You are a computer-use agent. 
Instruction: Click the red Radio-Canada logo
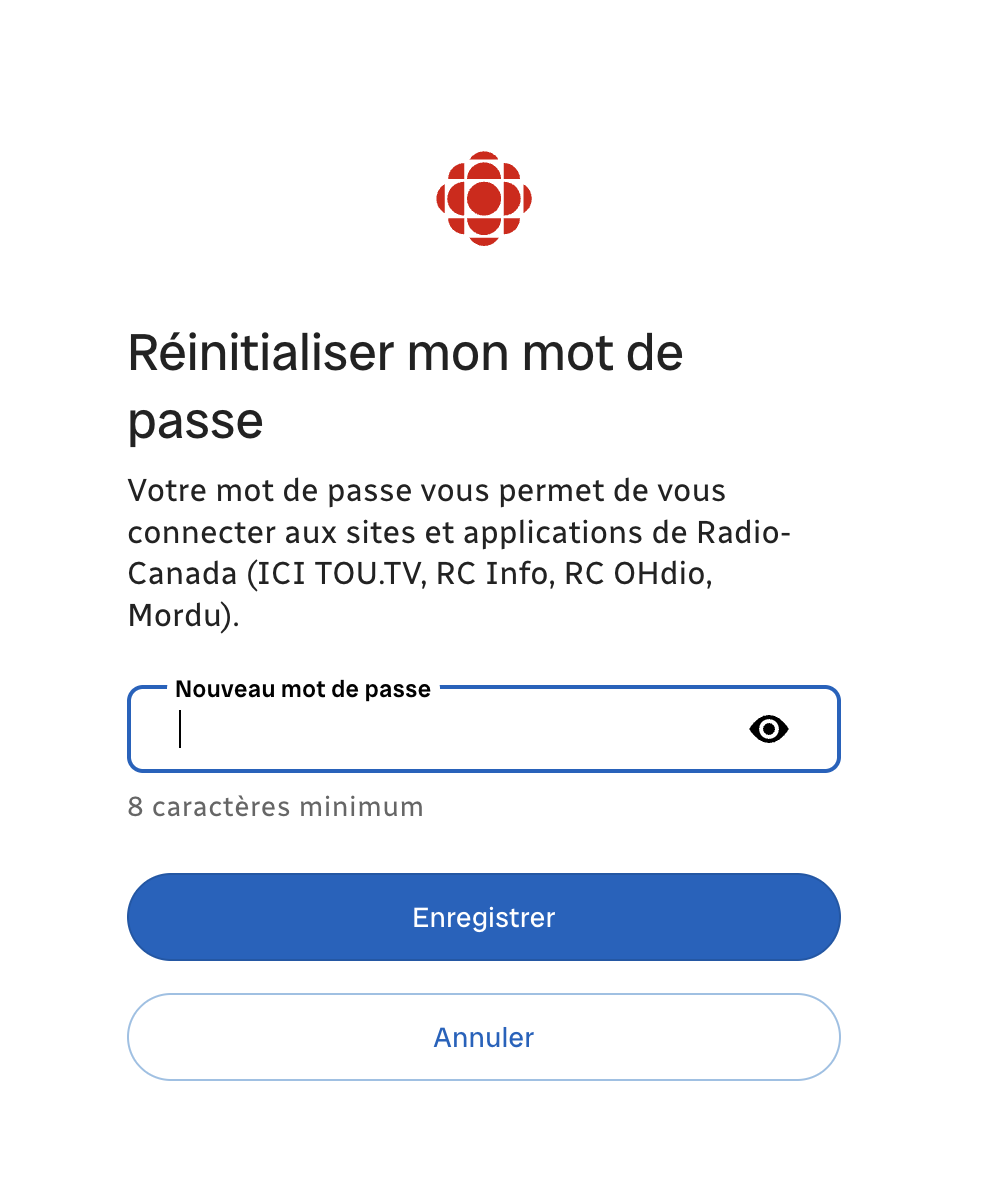(483, 199)
